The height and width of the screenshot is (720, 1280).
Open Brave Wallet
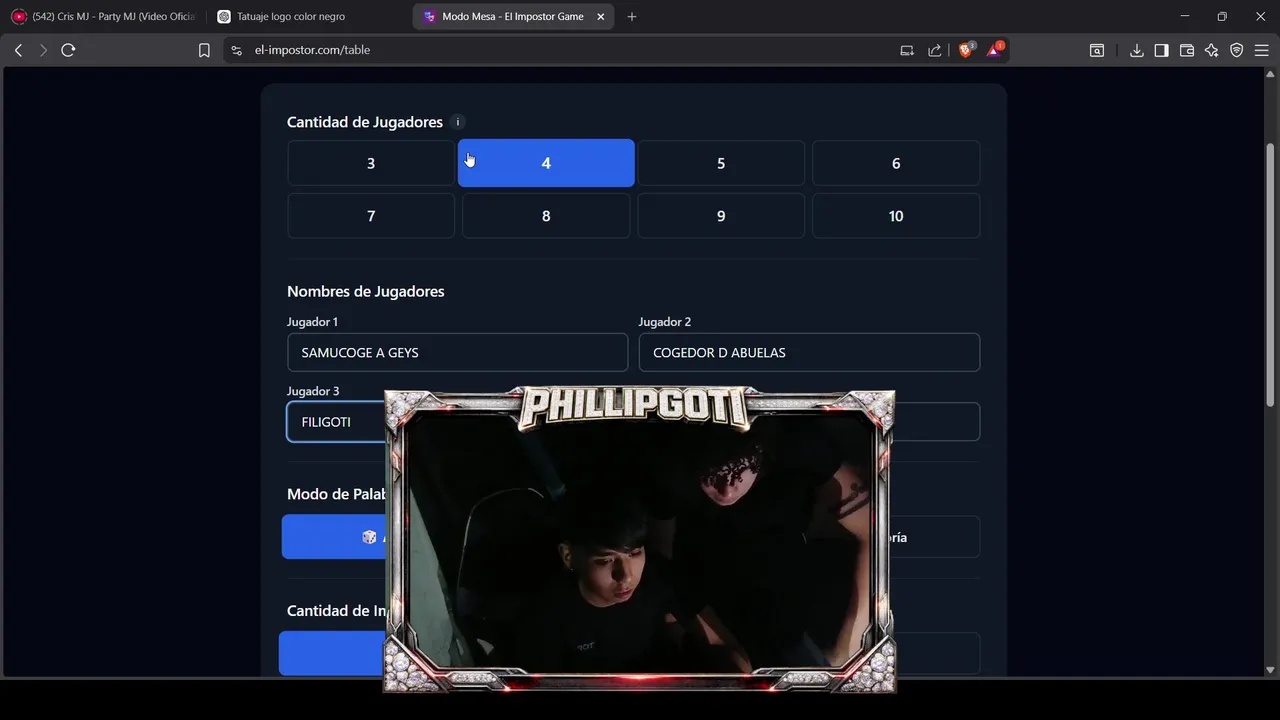1187,50
